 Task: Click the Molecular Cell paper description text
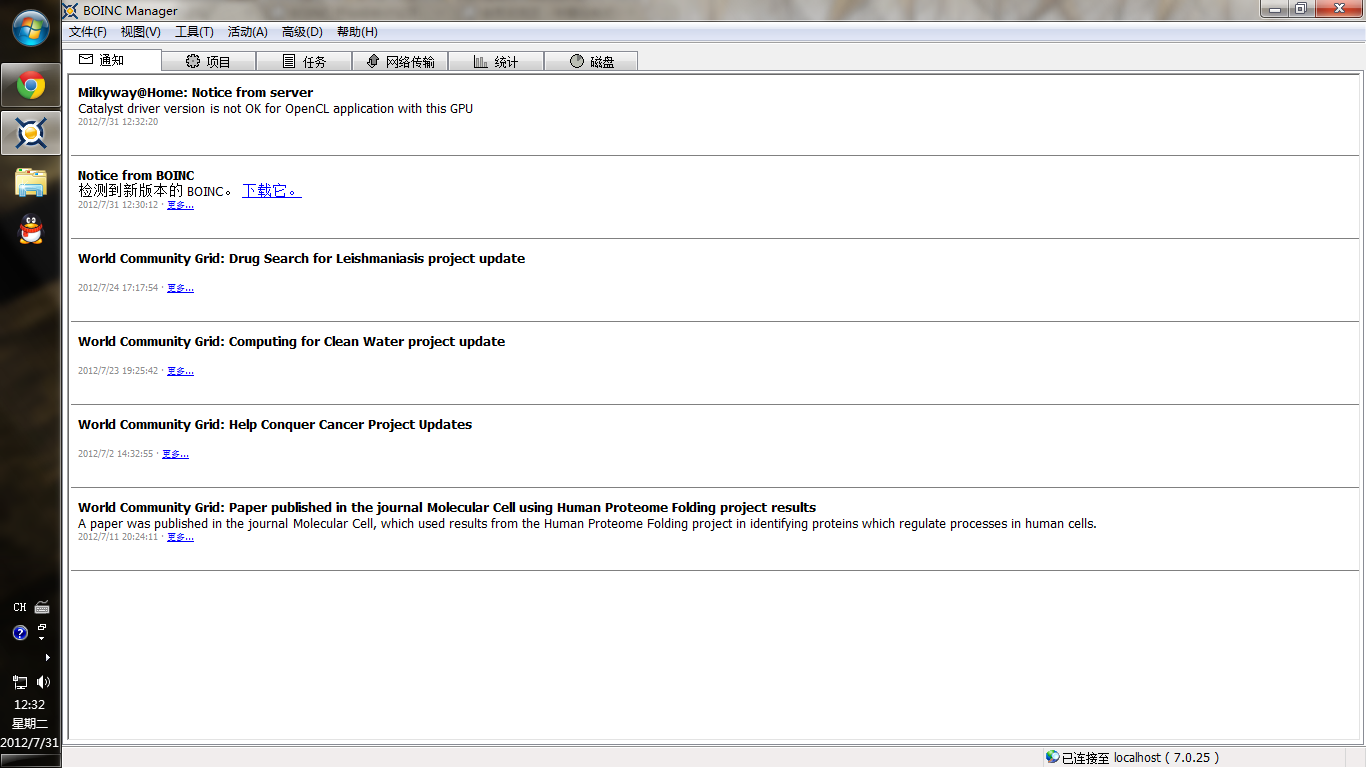587,524
